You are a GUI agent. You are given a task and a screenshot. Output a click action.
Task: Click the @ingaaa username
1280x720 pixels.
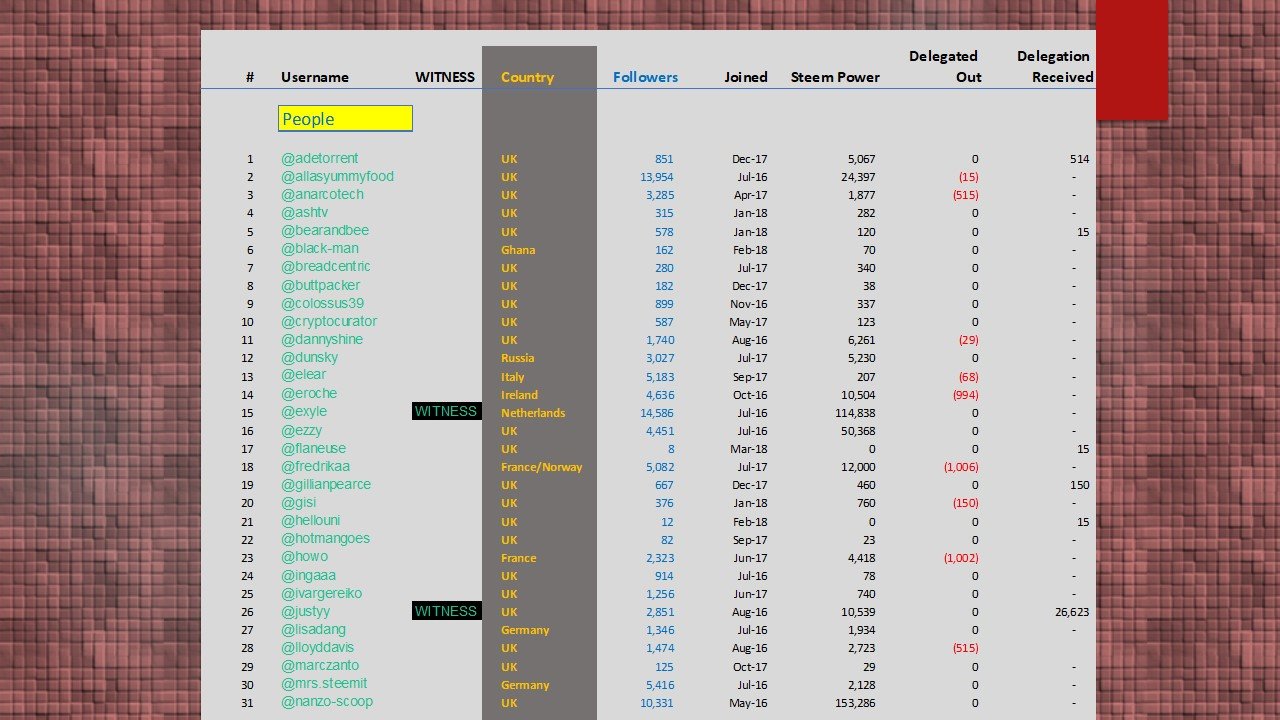(x=308, y=575)
